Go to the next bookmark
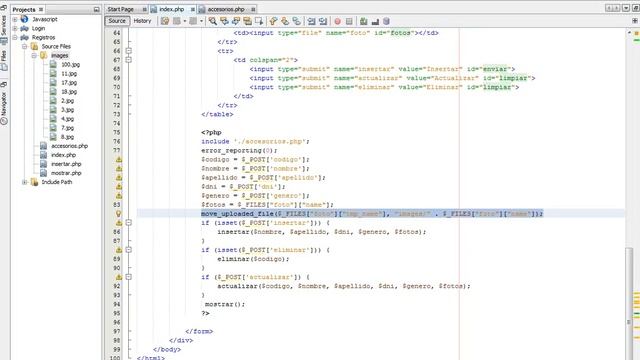 click(x=285, y=21)
